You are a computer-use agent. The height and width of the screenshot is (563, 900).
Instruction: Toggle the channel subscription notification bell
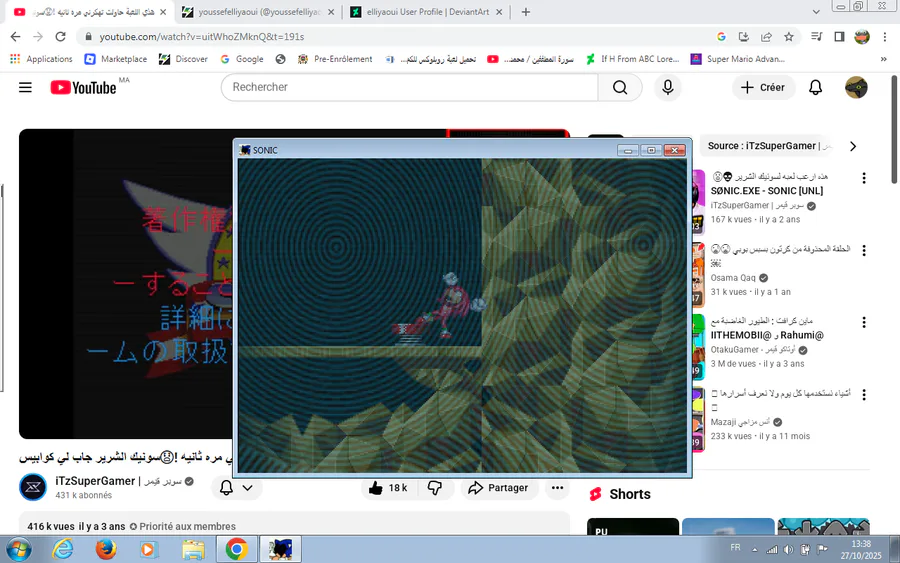(x=227, y=488)
